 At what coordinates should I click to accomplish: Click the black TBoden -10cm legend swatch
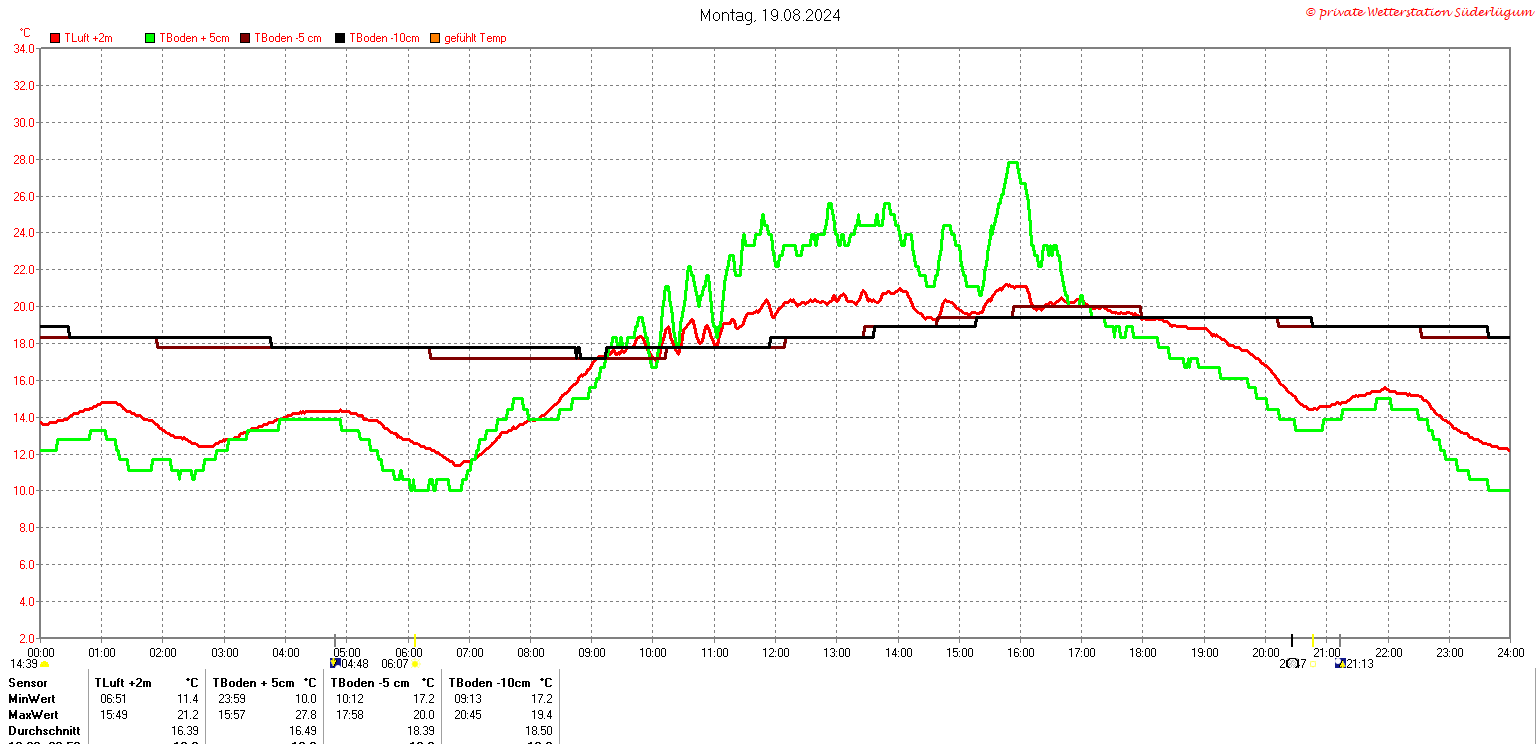click(x=340, y=38)
